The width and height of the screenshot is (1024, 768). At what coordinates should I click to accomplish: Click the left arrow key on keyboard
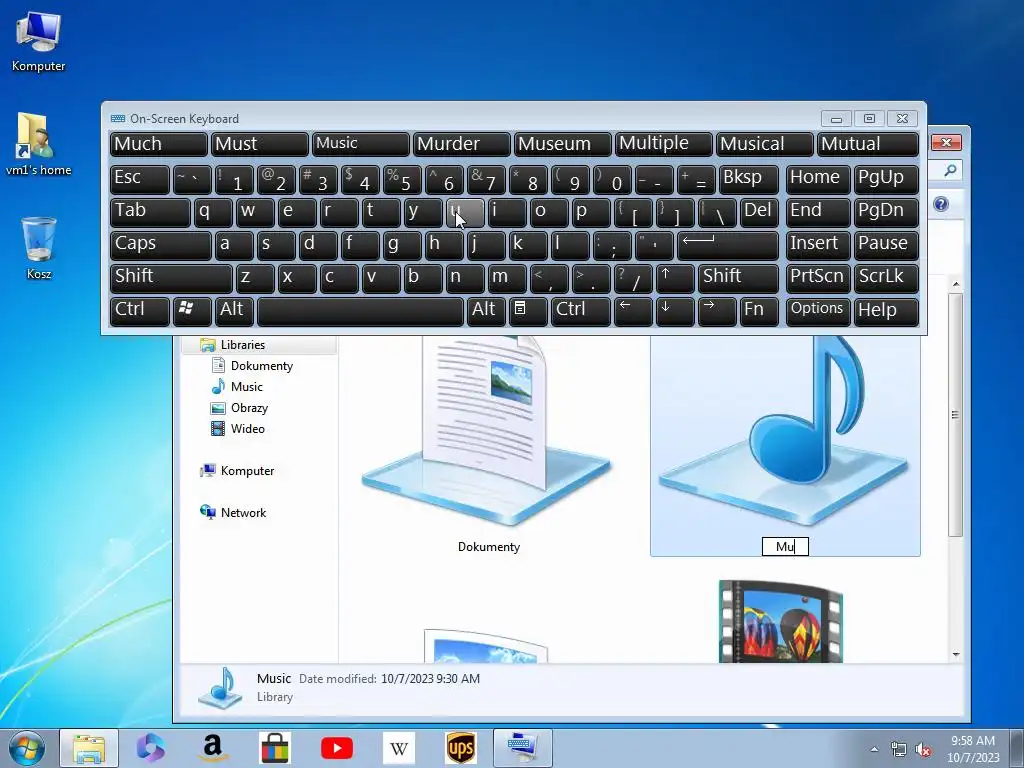click(x=633, y=311)
